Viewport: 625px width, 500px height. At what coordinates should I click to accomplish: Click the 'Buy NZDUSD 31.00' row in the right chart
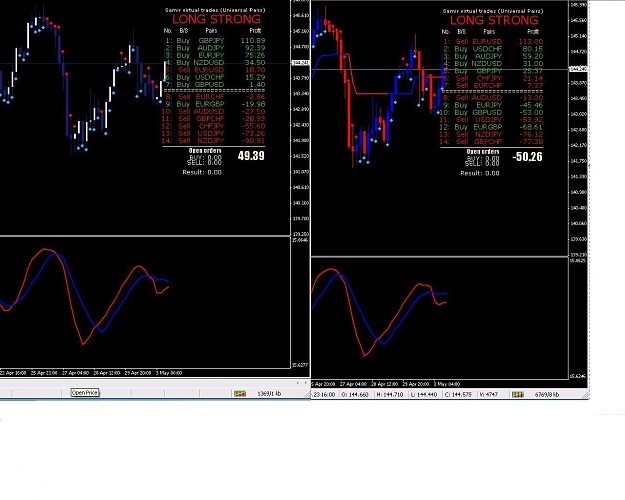pos(493,63)
